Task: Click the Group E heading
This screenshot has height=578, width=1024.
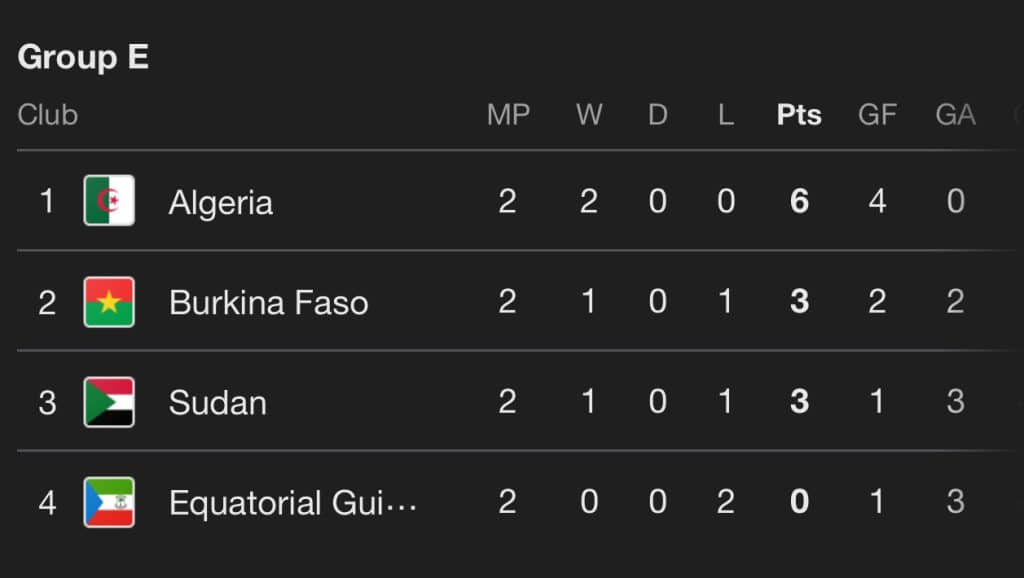Action: tap(83, 57)
